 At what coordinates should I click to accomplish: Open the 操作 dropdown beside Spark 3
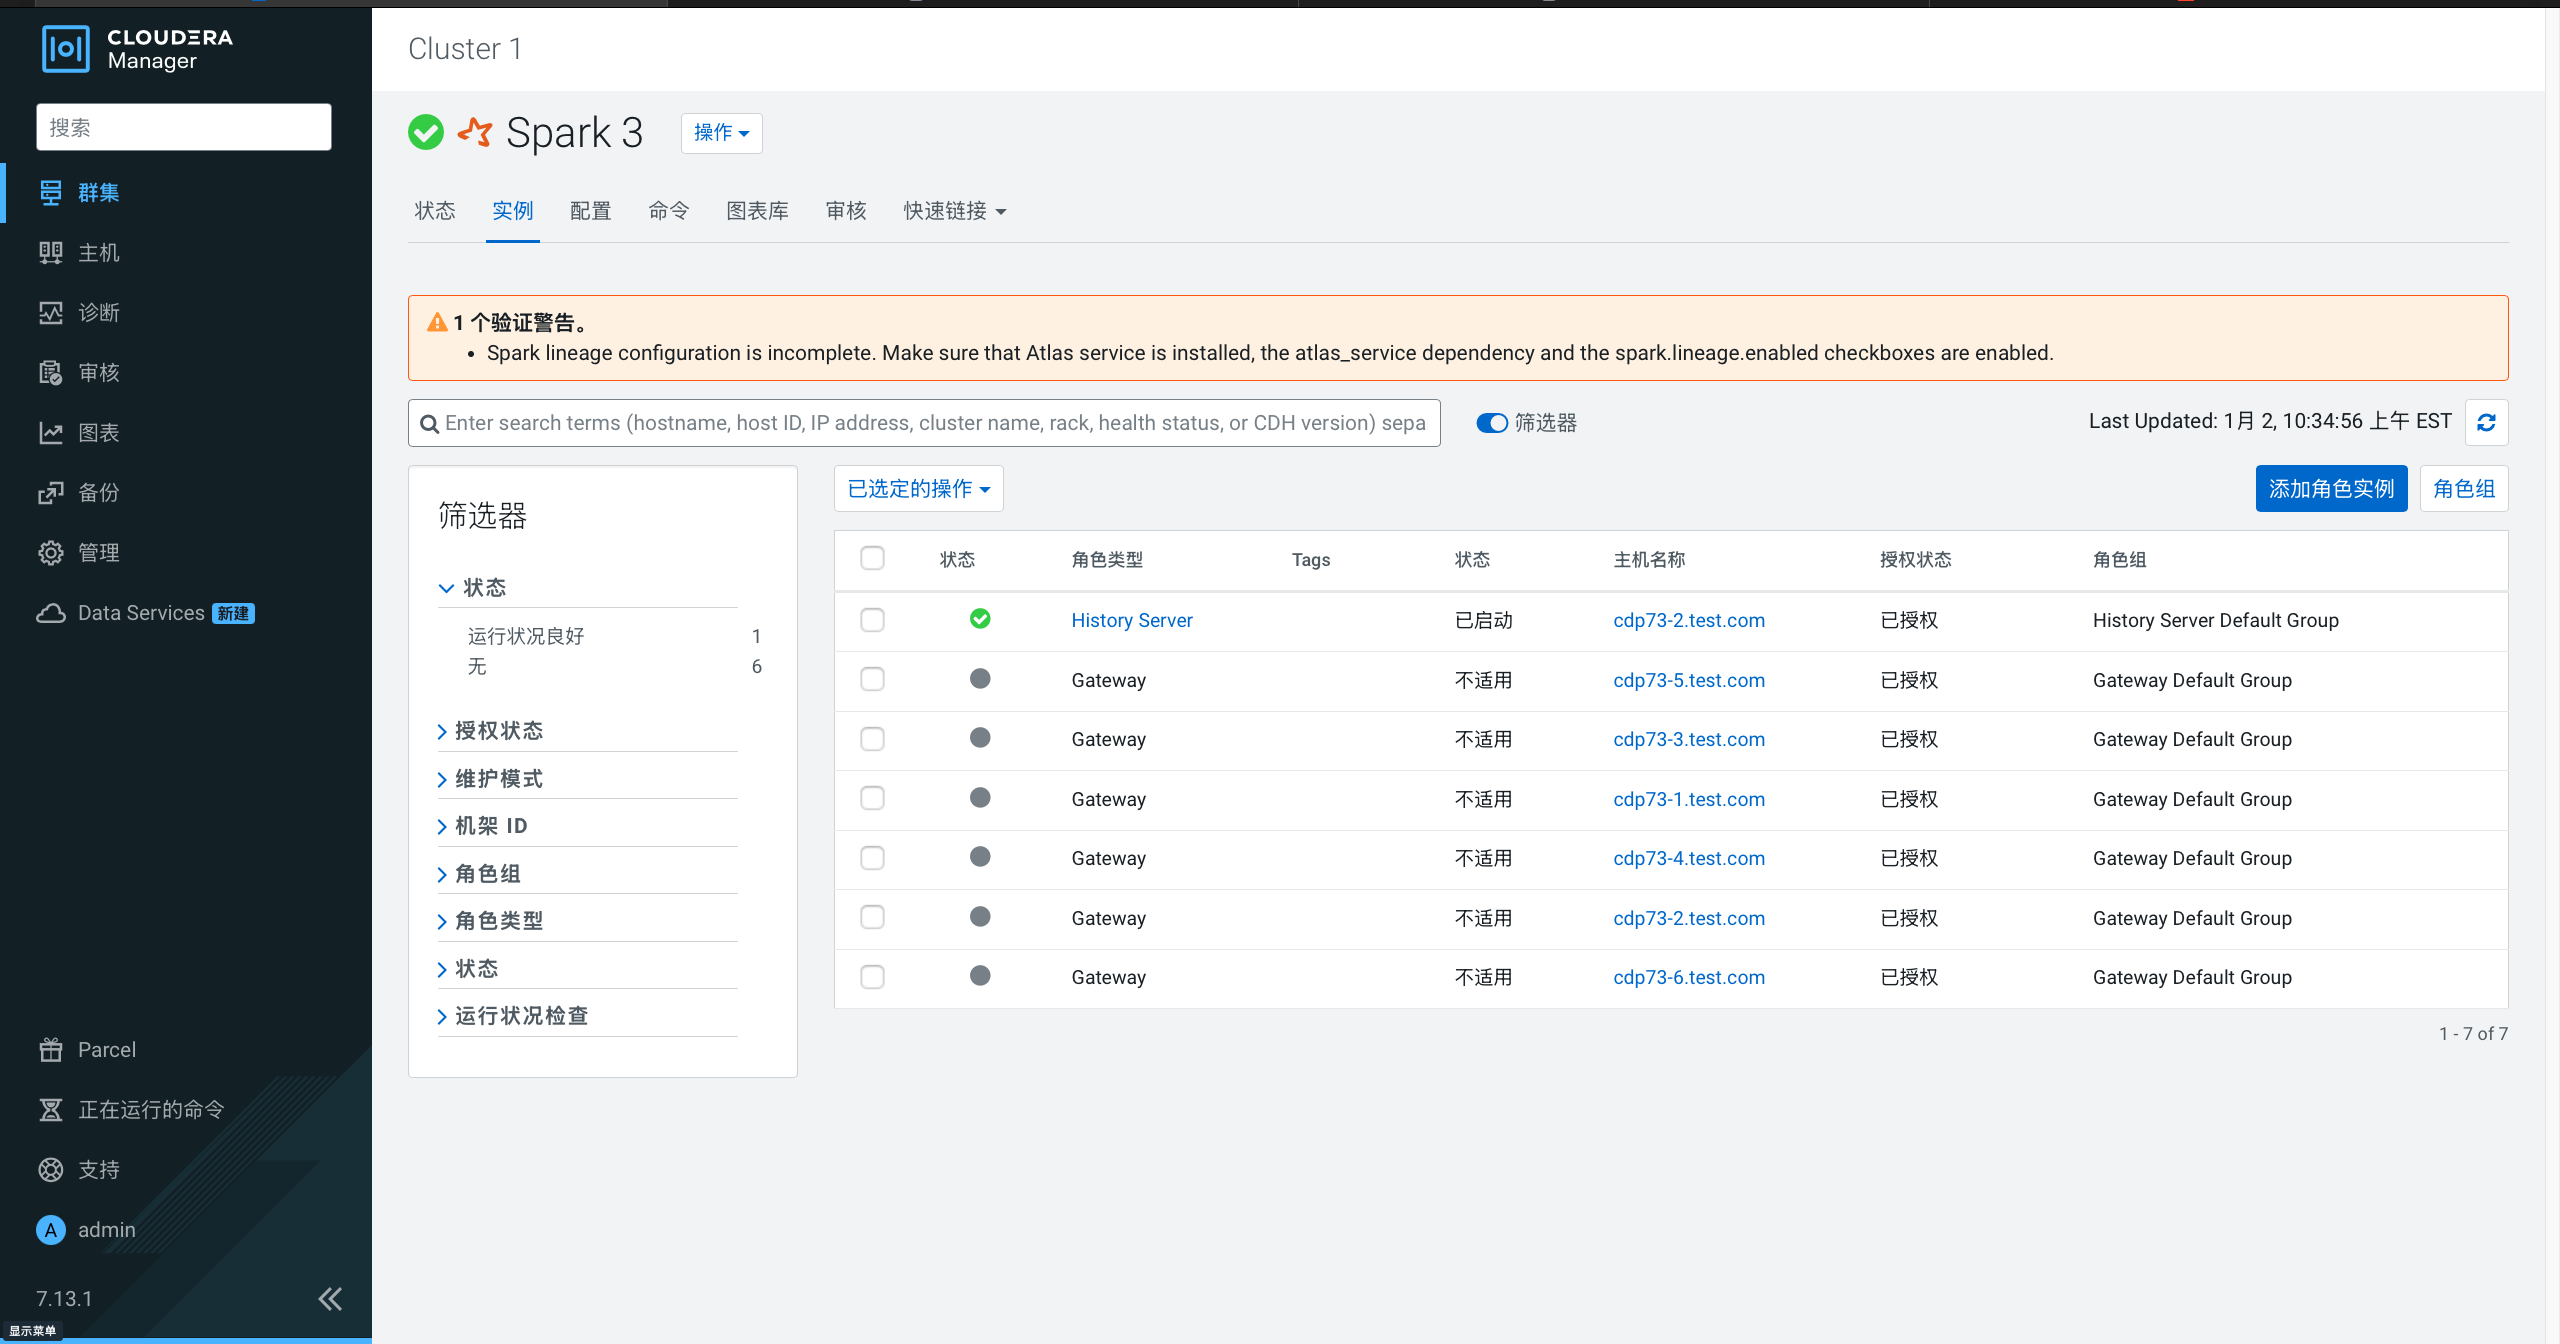pos(721,133)
